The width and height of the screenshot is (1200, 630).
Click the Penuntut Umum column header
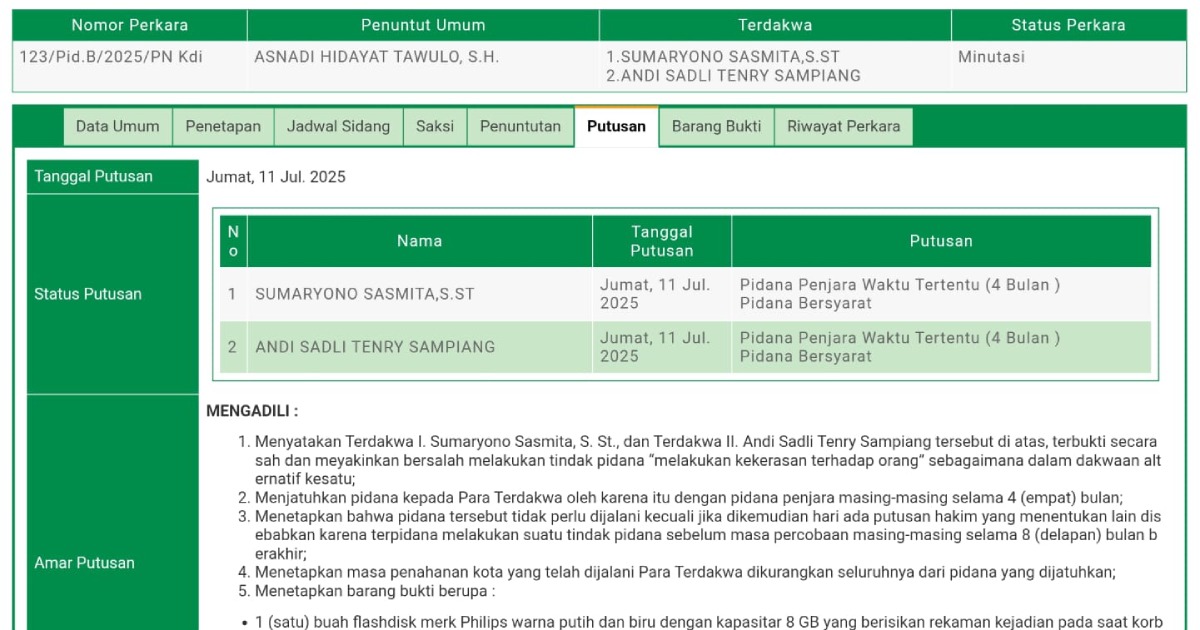pyautogui.click(x=423, y=25)
